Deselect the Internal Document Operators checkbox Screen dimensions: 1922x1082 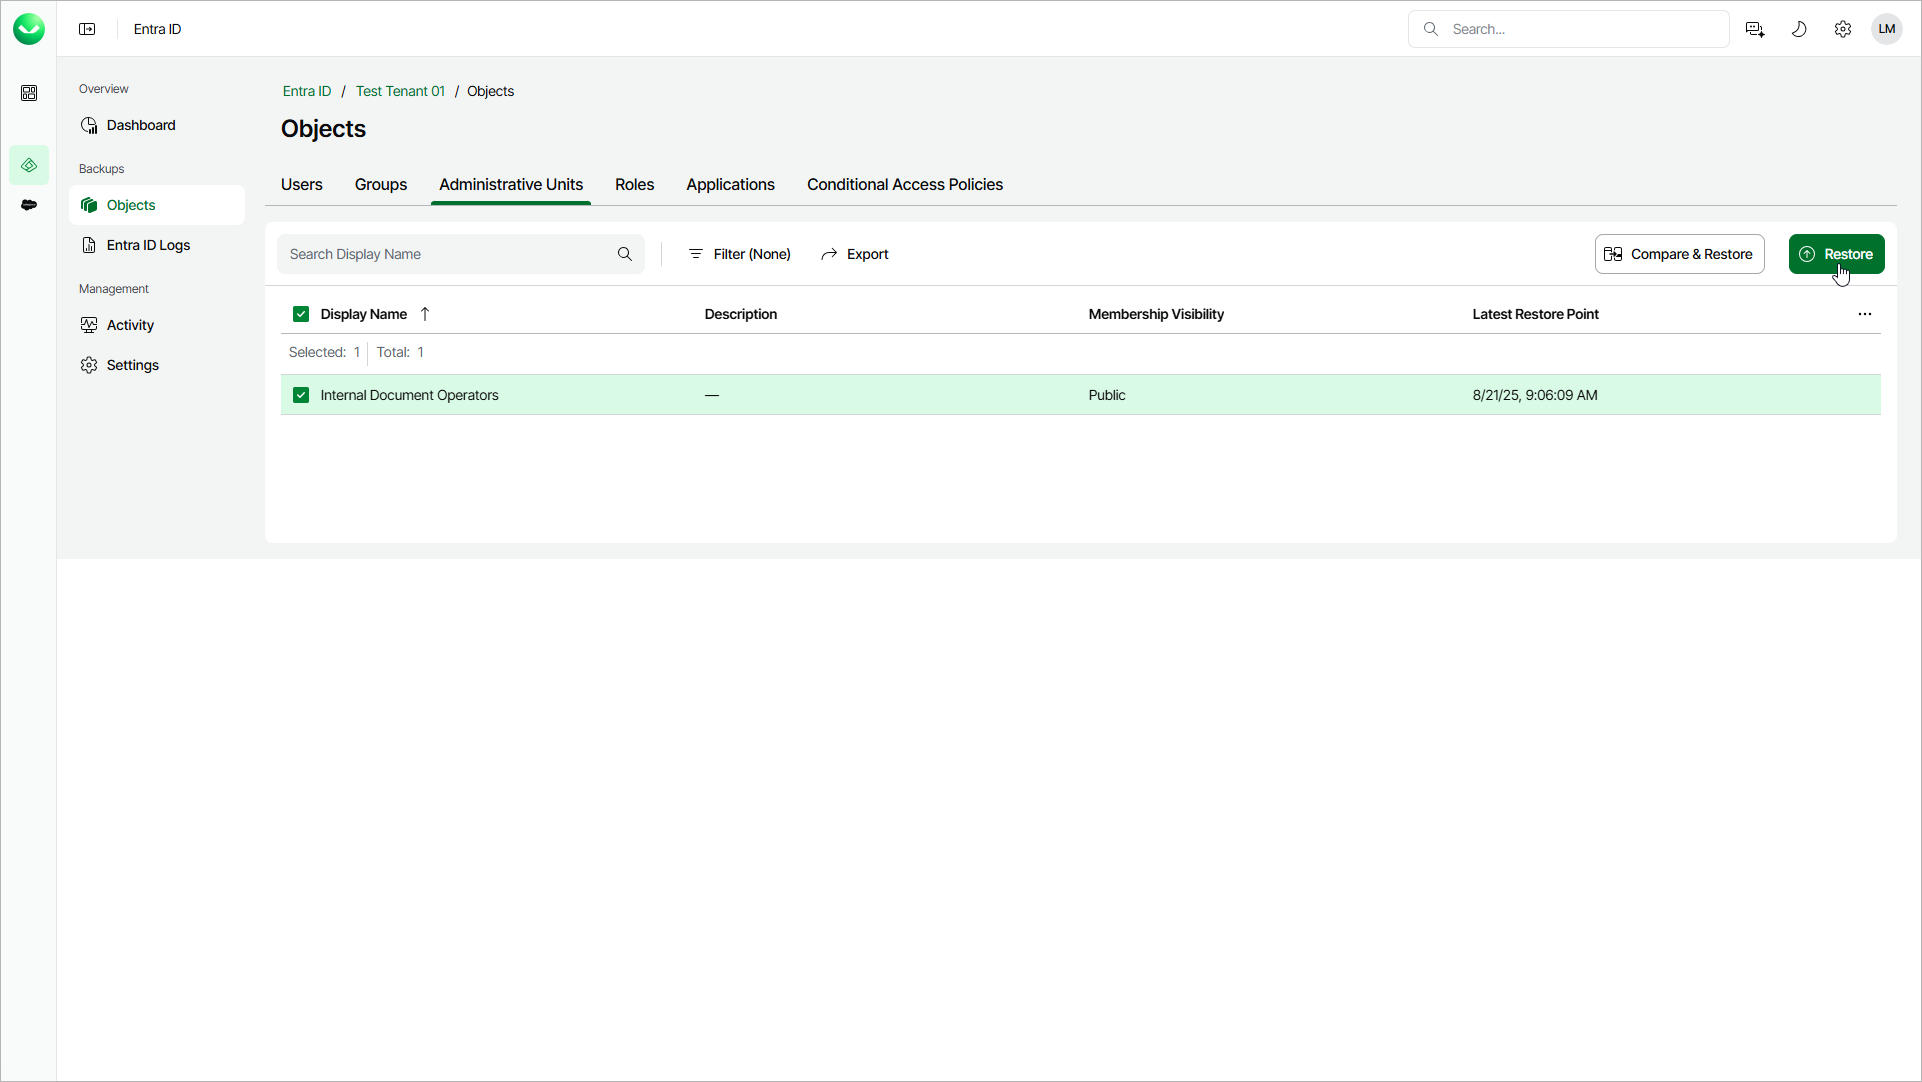coord(301,395)
